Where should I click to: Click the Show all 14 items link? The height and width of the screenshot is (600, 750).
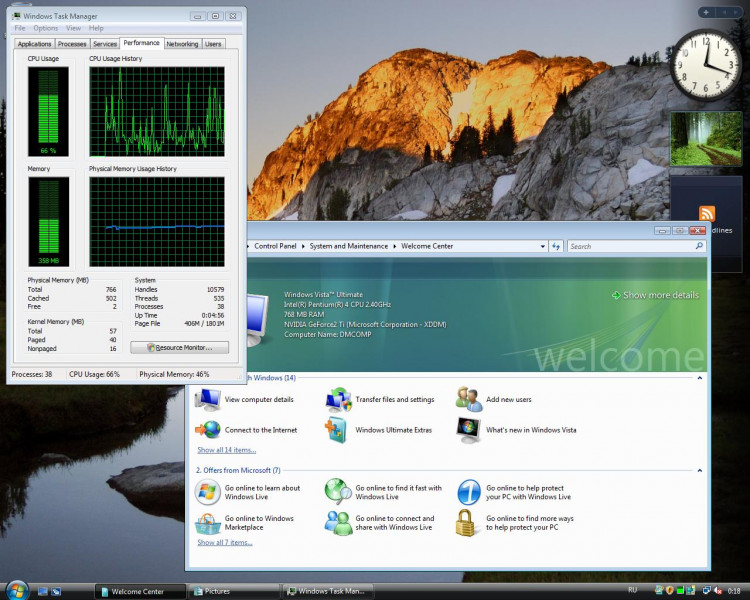coord(227,450)
